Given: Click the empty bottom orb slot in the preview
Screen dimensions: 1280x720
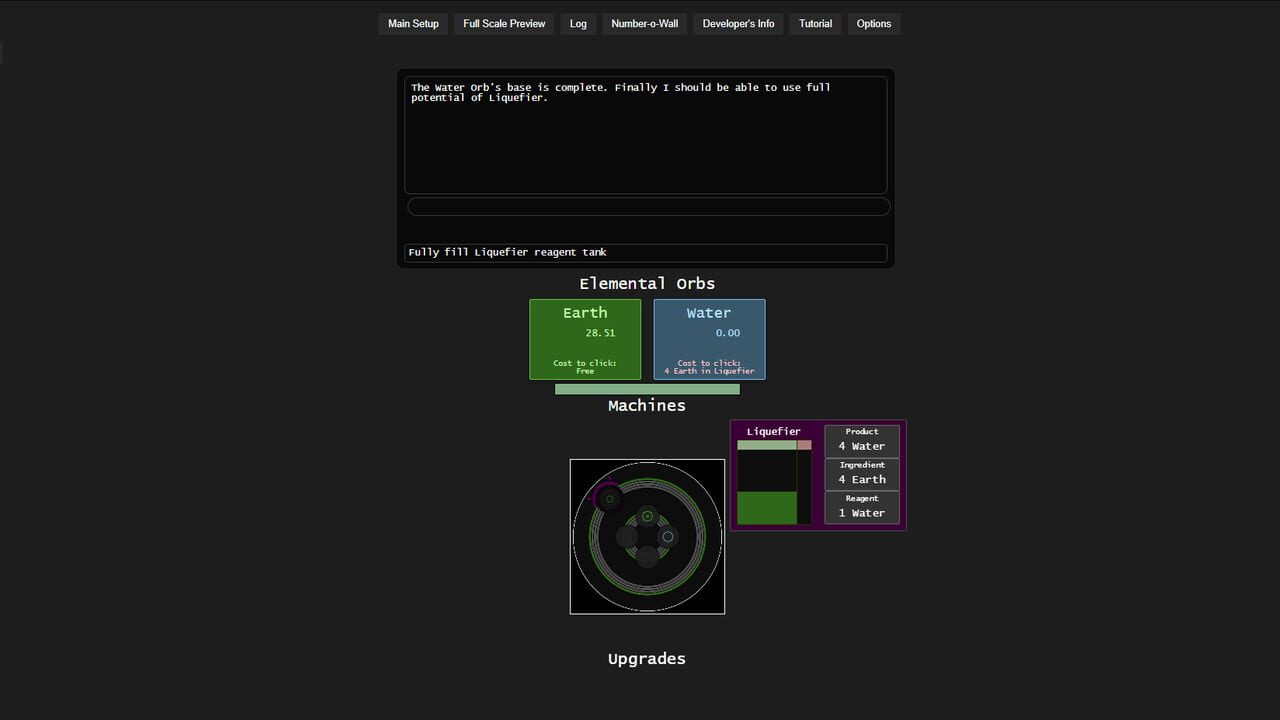Looking at the screenshot, I should tap(647, 557).
